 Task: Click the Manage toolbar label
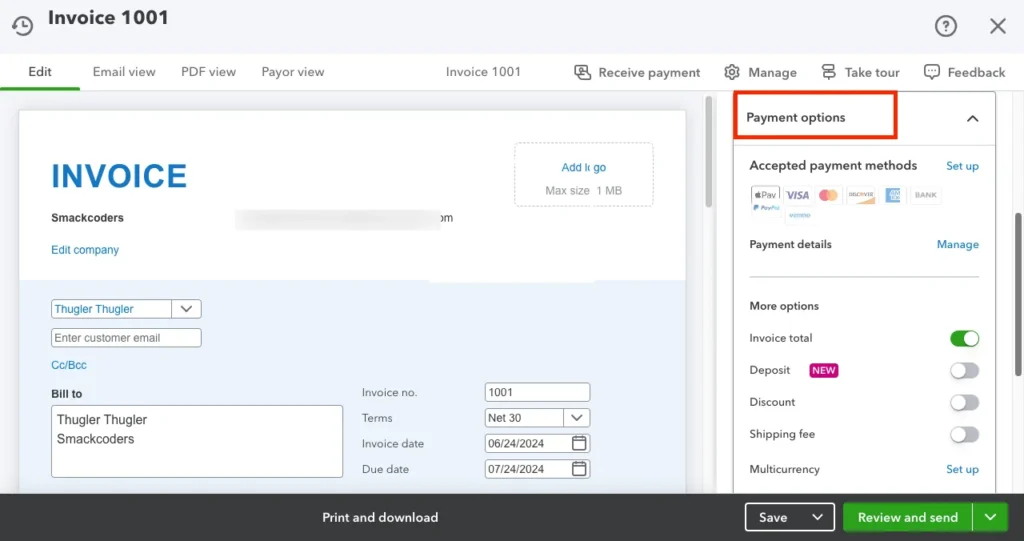tap(772, 73)
